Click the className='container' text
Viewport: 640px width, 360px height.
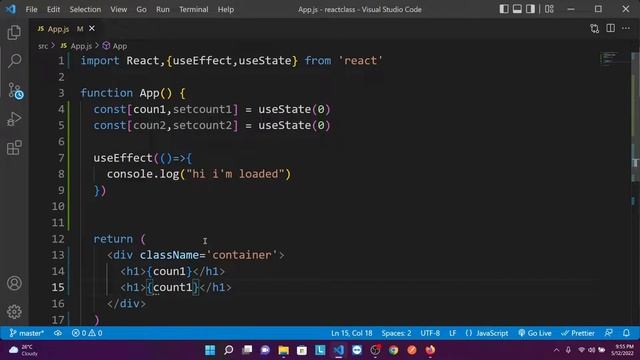(x=209, y=255)
